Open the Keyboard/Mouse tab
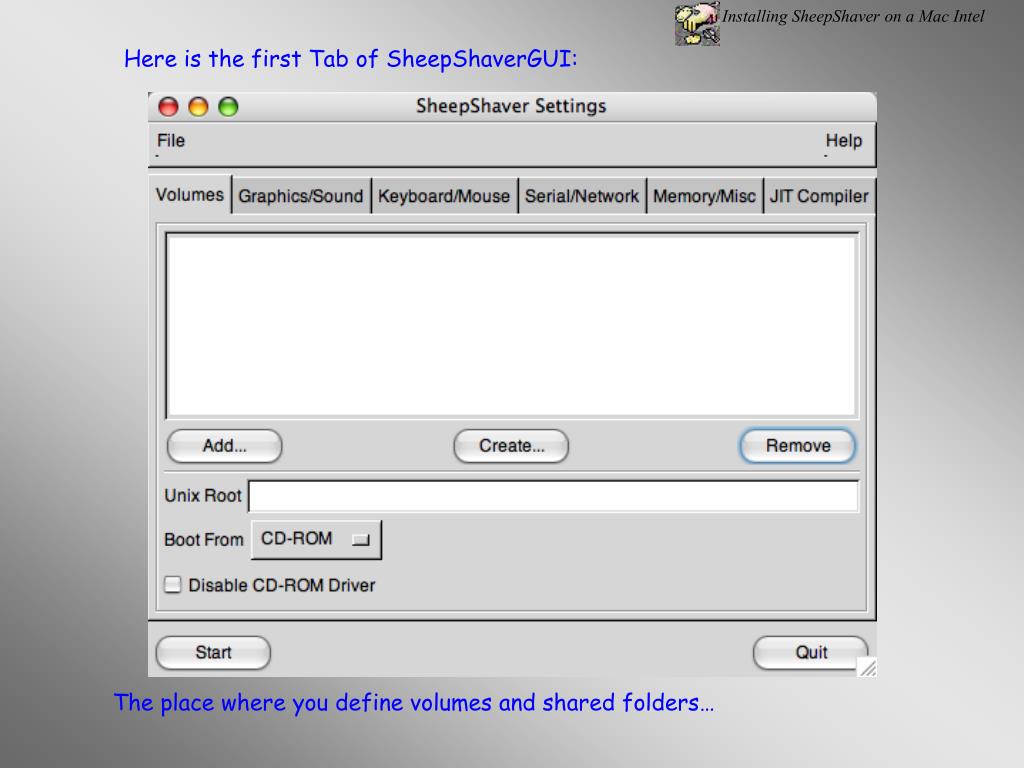This screenshot has height=768, width=1024. tap(444, 196)
